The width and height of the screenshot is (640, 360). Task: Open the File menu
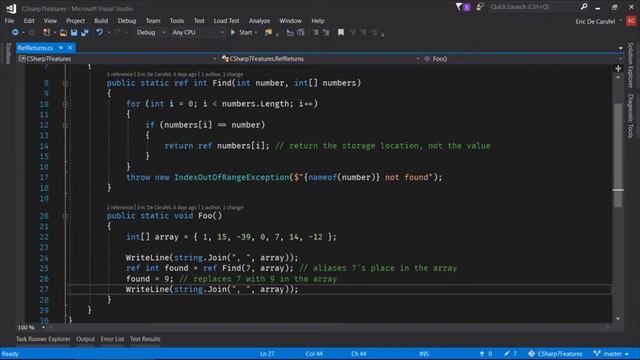pyautogui.click(x=9, y=21)
